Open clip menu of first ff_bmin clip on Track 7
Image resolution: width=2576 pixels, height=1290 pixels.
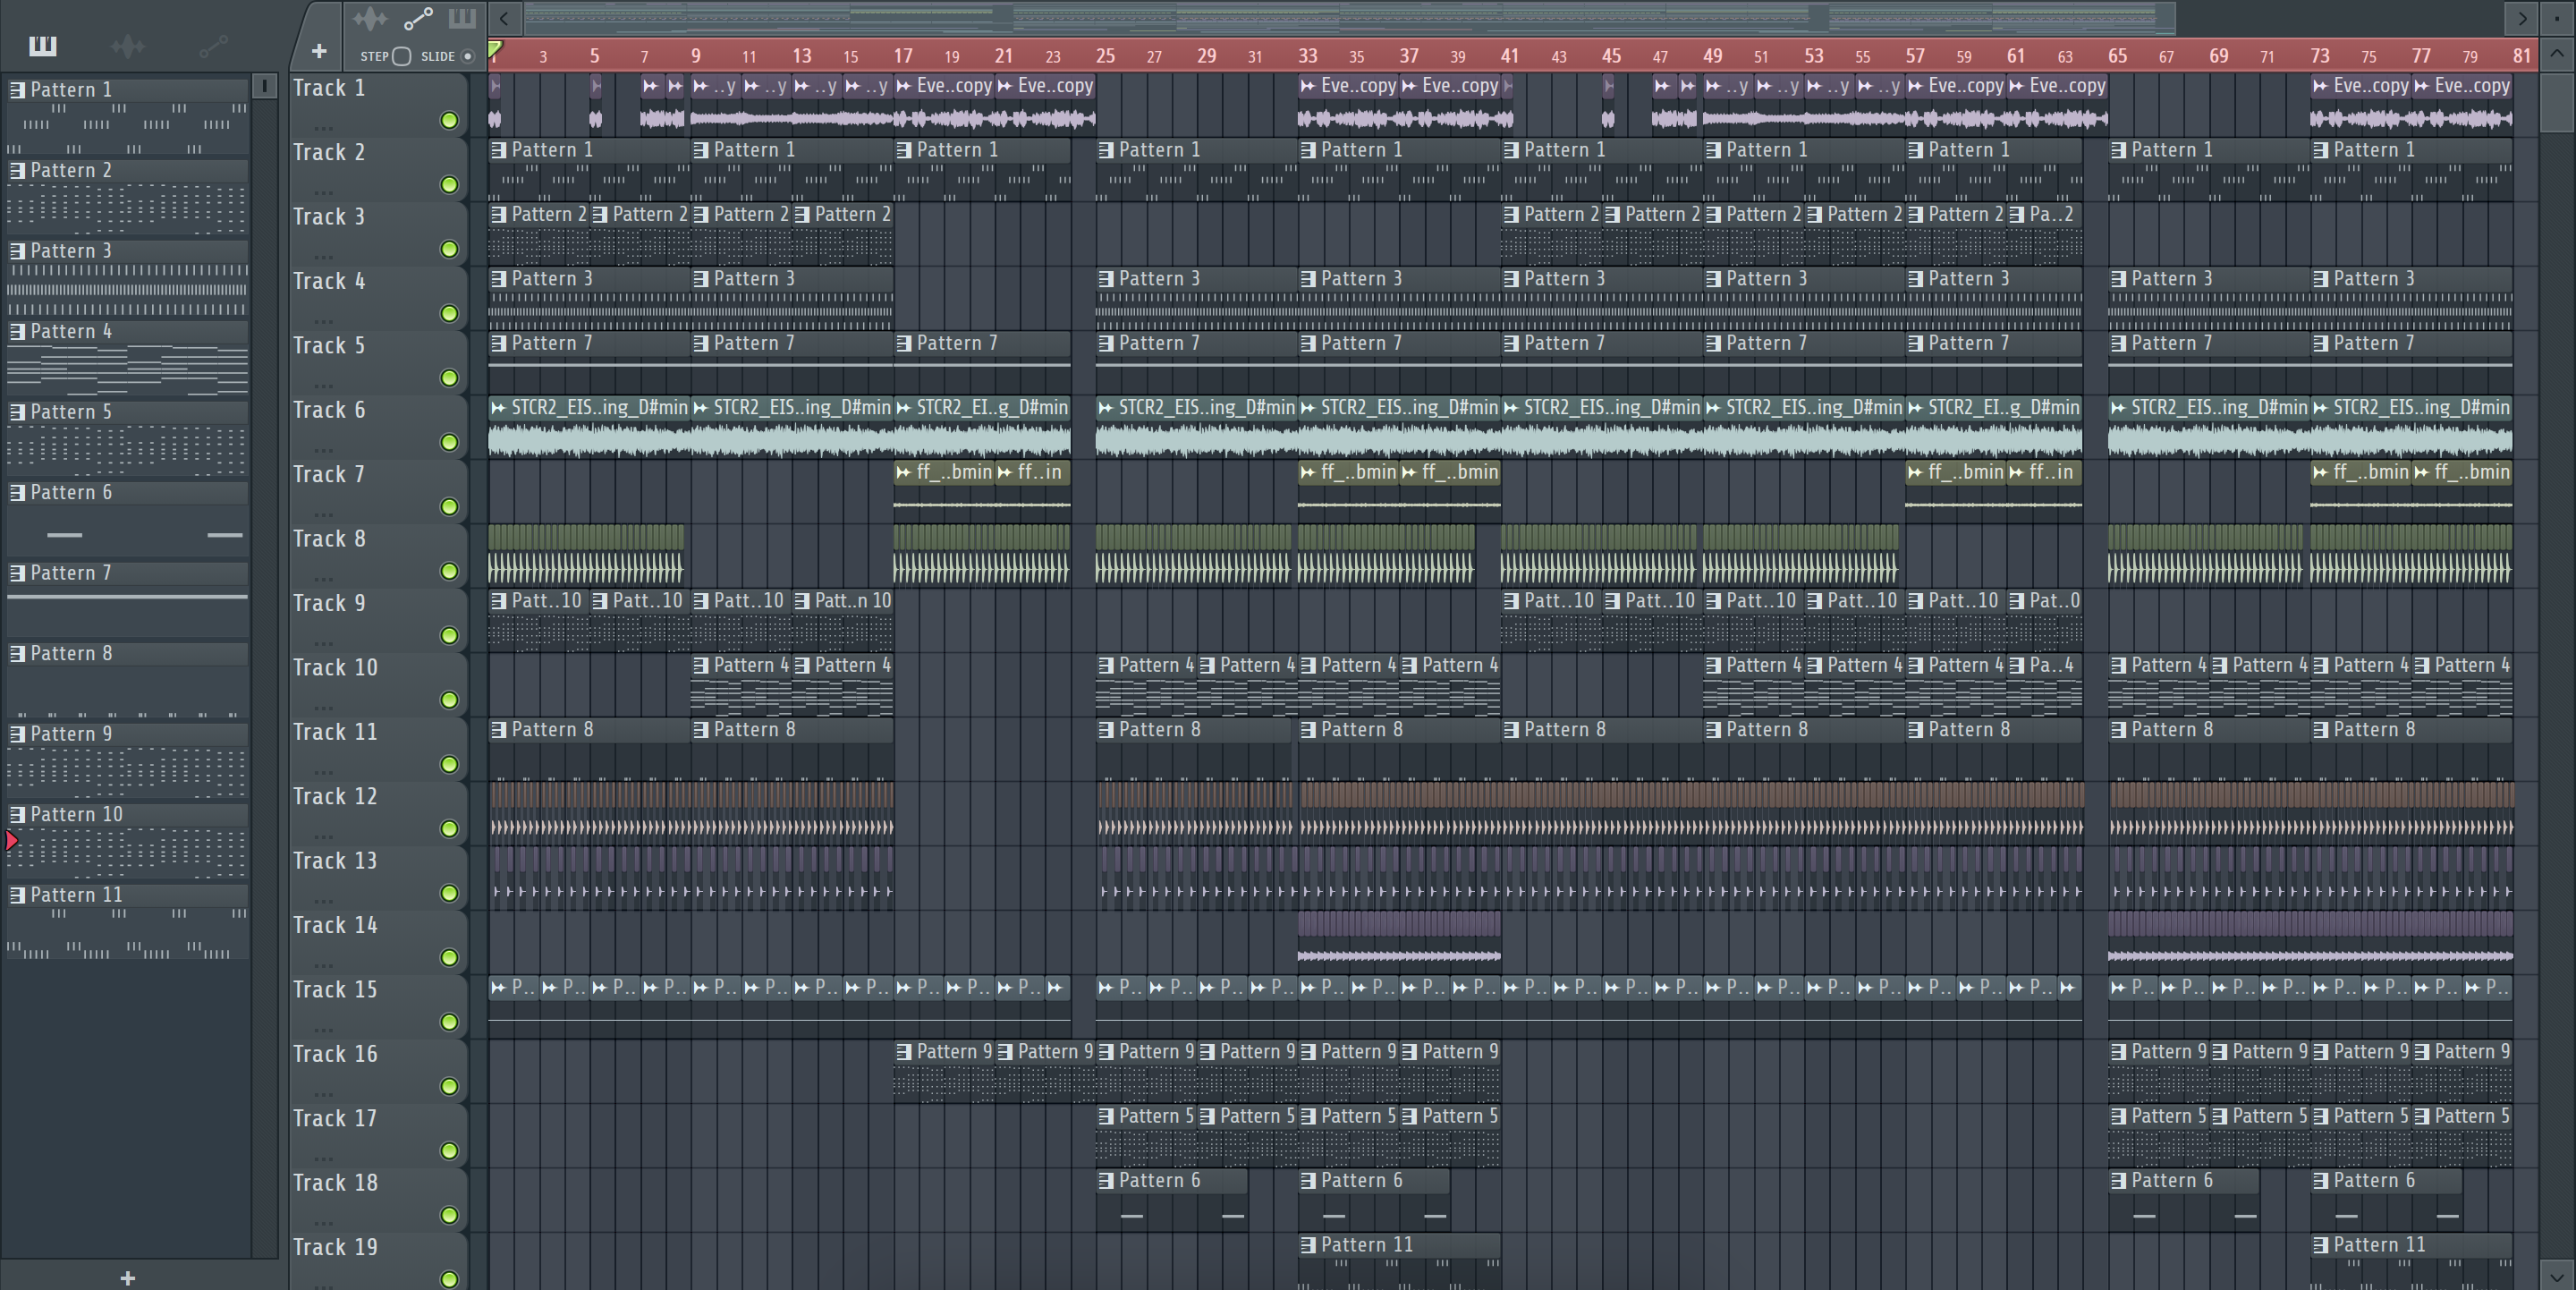click(903, 472)
